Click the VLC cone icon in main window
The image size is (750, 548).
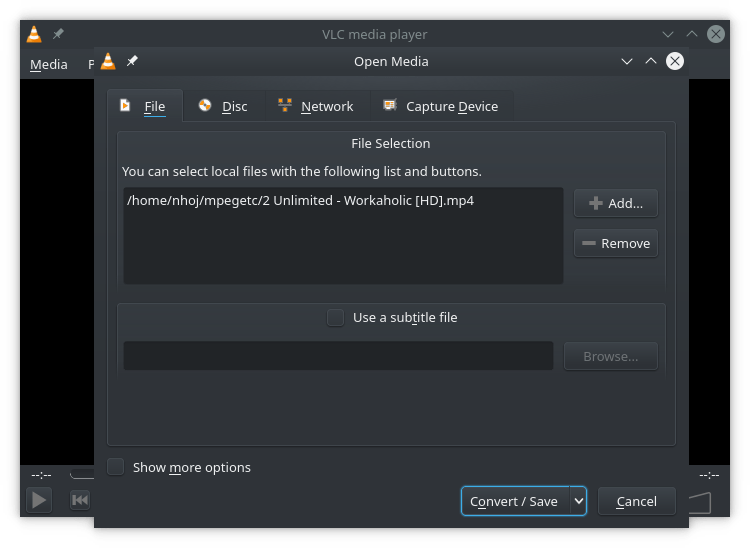[34, 34]
